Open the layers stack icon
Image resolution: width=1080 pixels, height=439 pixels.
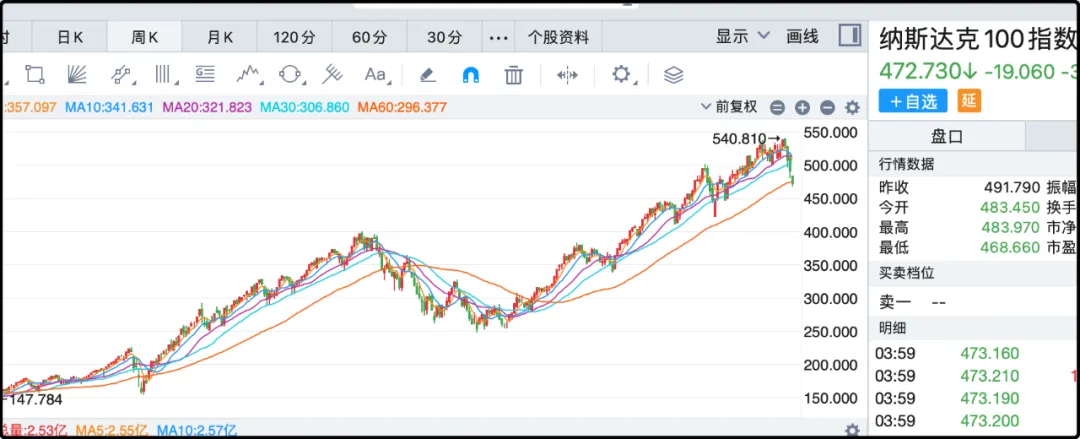tap(673, 74)
